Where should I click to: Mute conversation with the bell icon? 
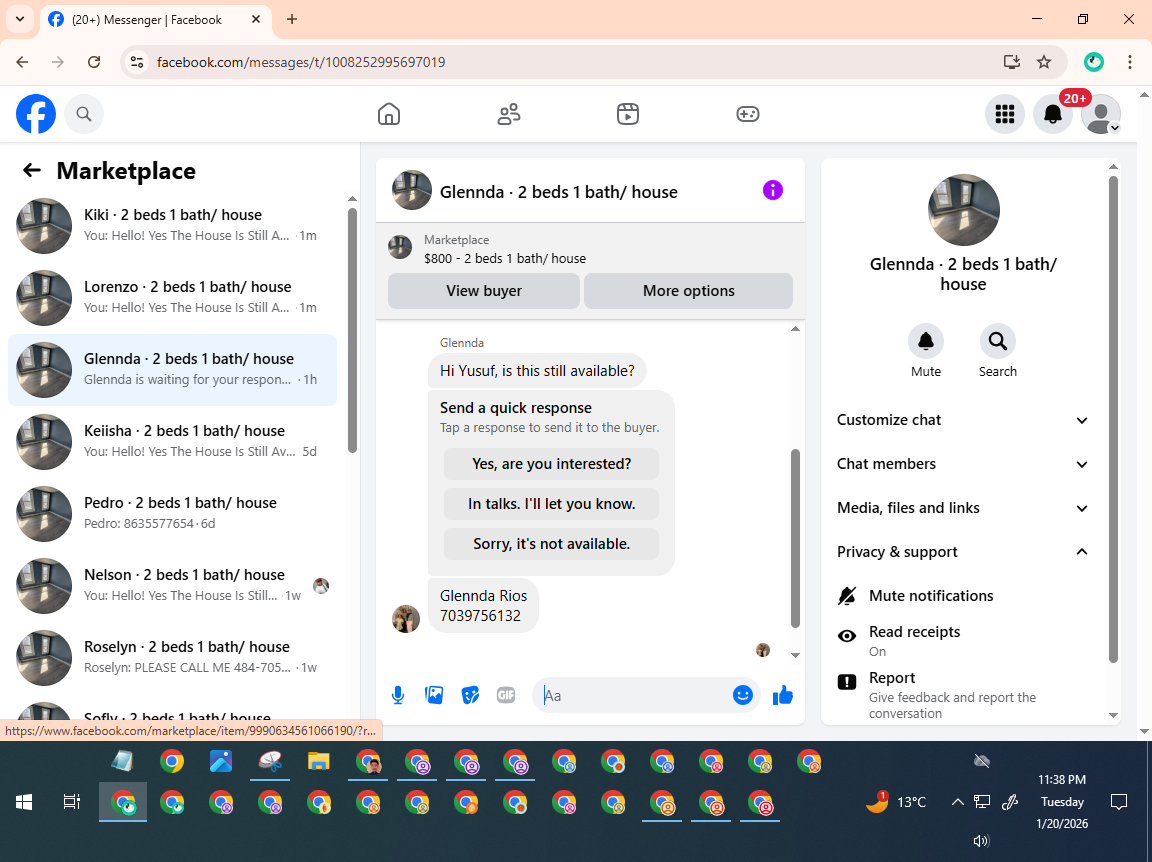(x=926, y=341)
